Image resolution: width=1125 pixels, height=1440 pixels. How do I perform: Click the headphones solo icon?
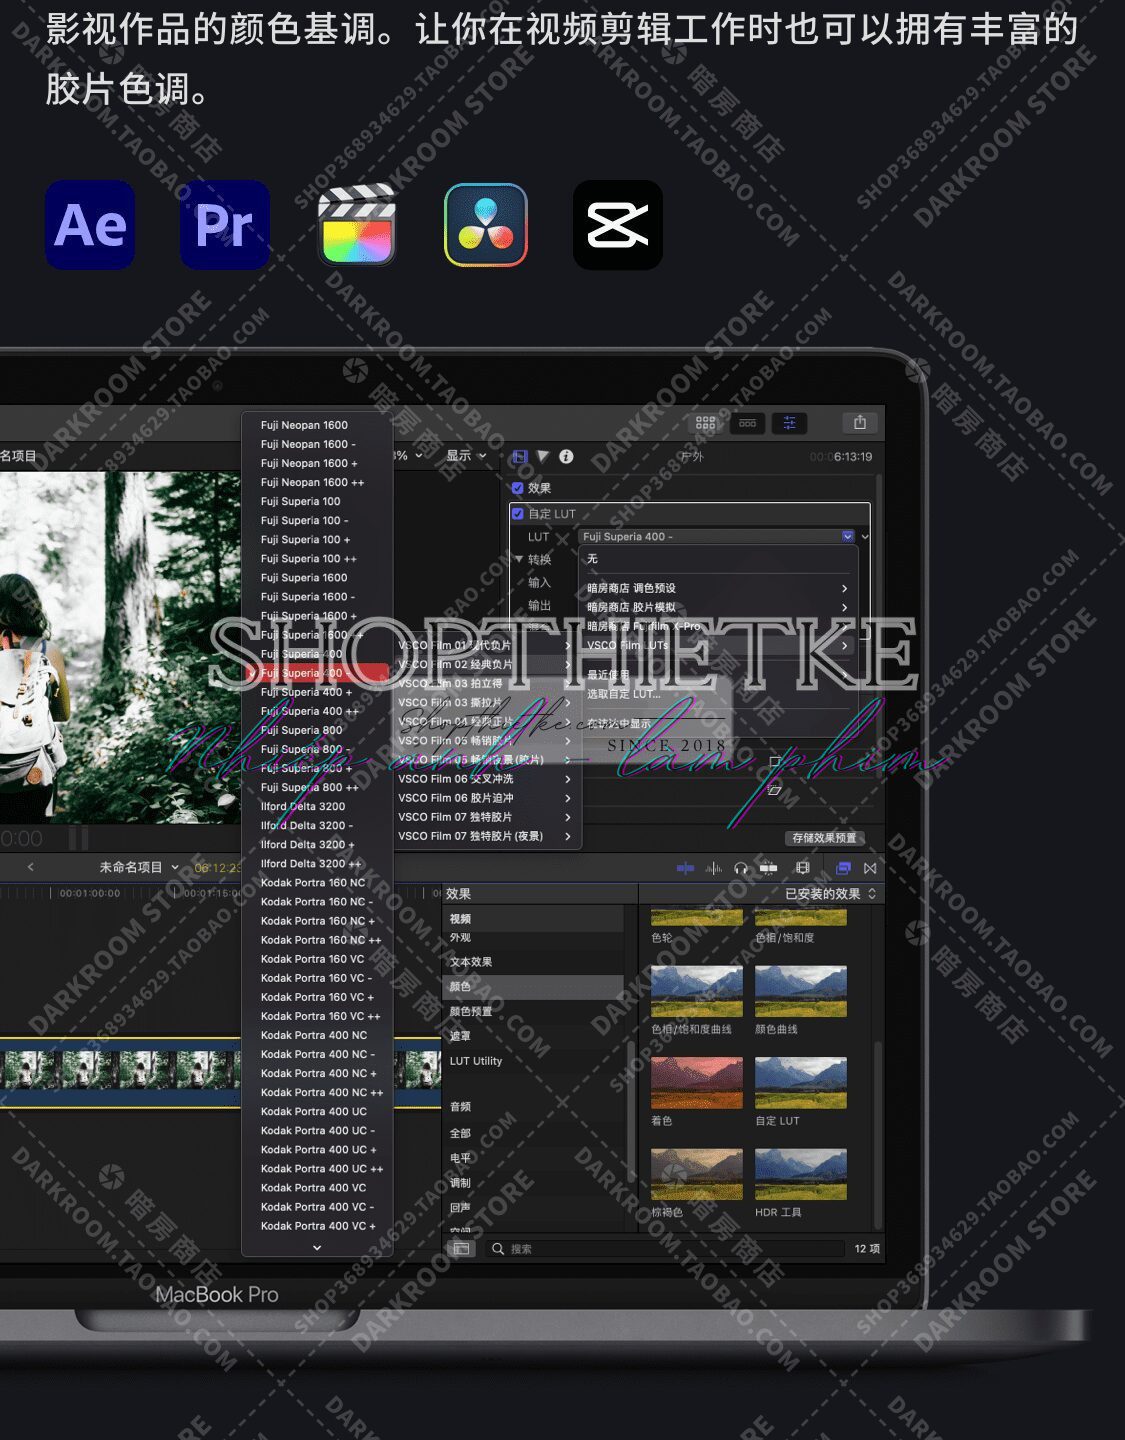click(740, 868)
